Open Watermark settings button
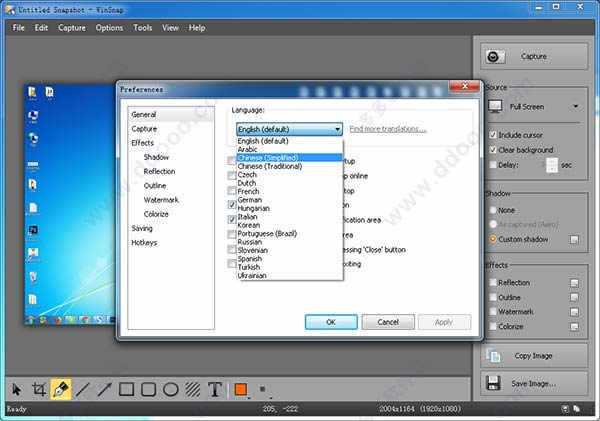 [574, 312]
